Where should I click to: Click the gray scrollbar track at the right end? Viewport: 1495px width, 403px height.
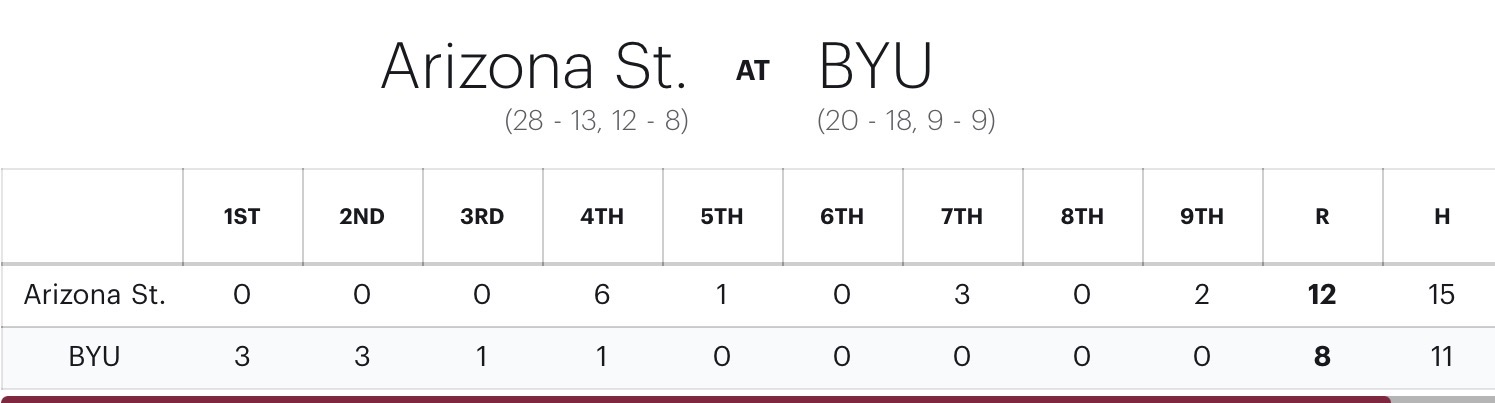tap(1442, 399)
